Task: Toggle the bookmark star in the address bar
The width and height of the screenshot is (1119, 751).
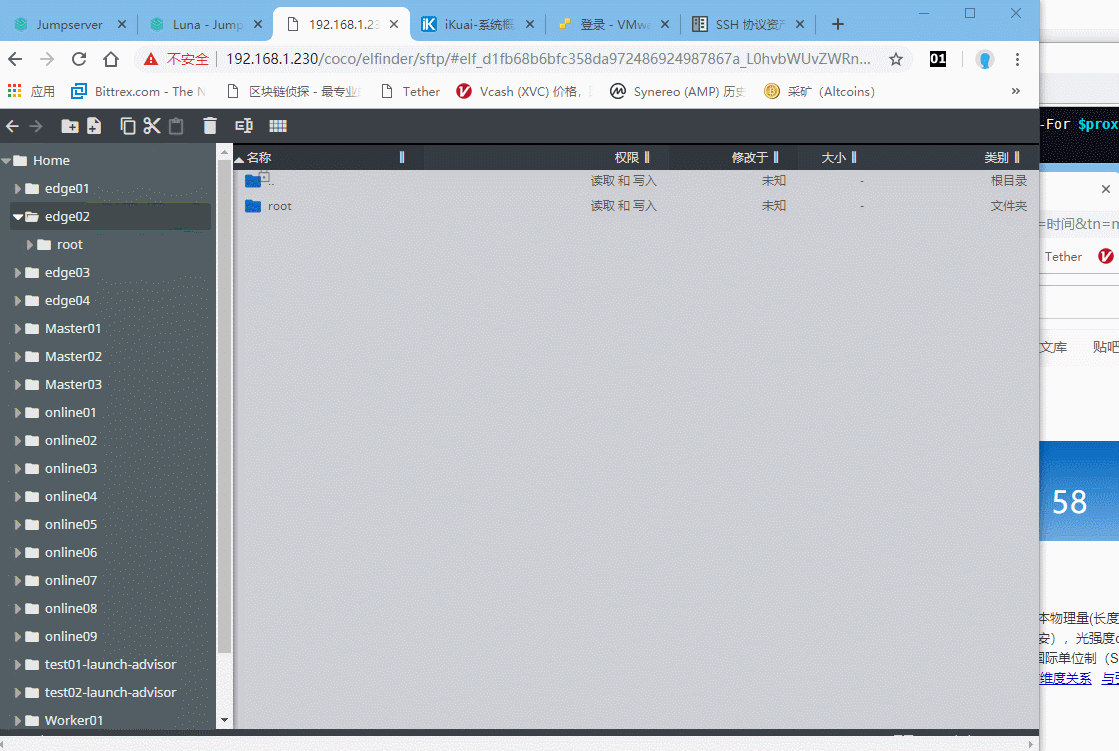Action: pyautogui.click(x=896, y=59)
